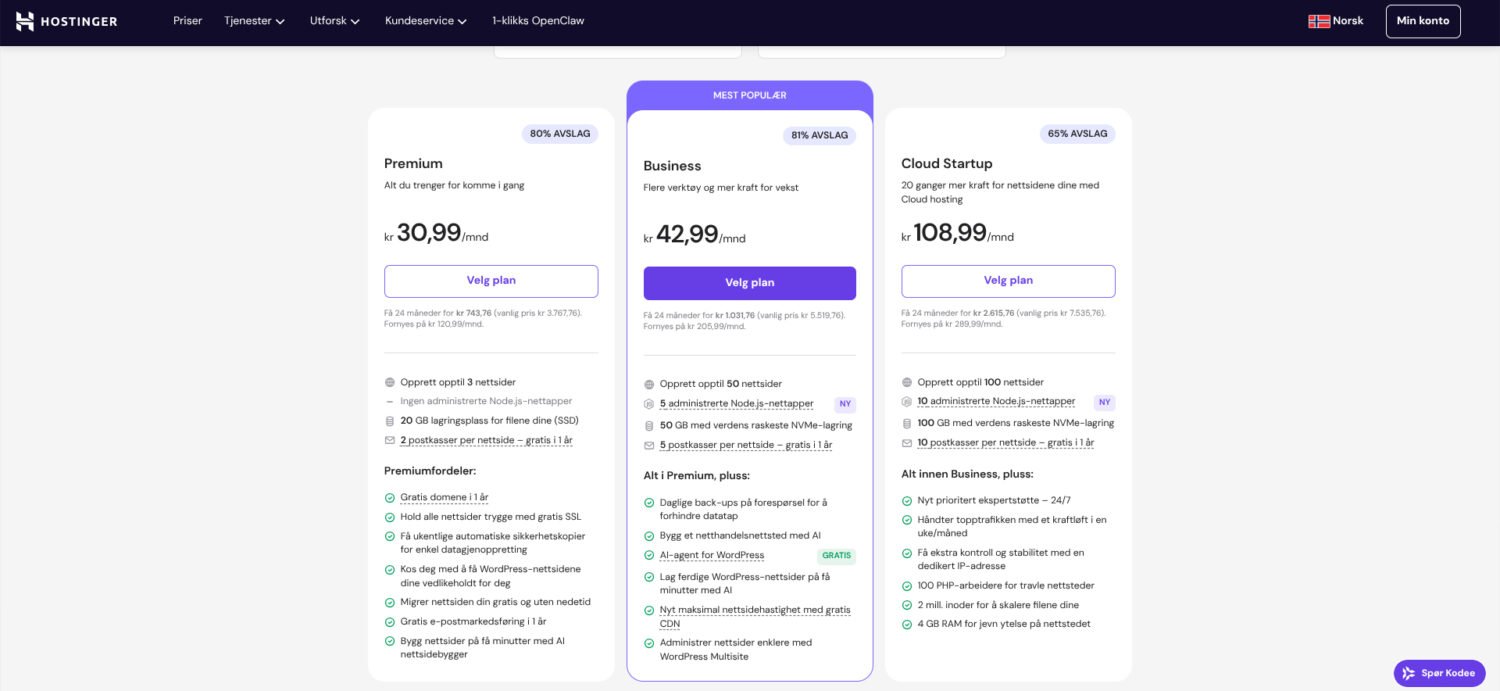This screenshot has height=691, width=1500.
Task: Expand the Utforsk dropdown menu
Action: coord(334,21)
